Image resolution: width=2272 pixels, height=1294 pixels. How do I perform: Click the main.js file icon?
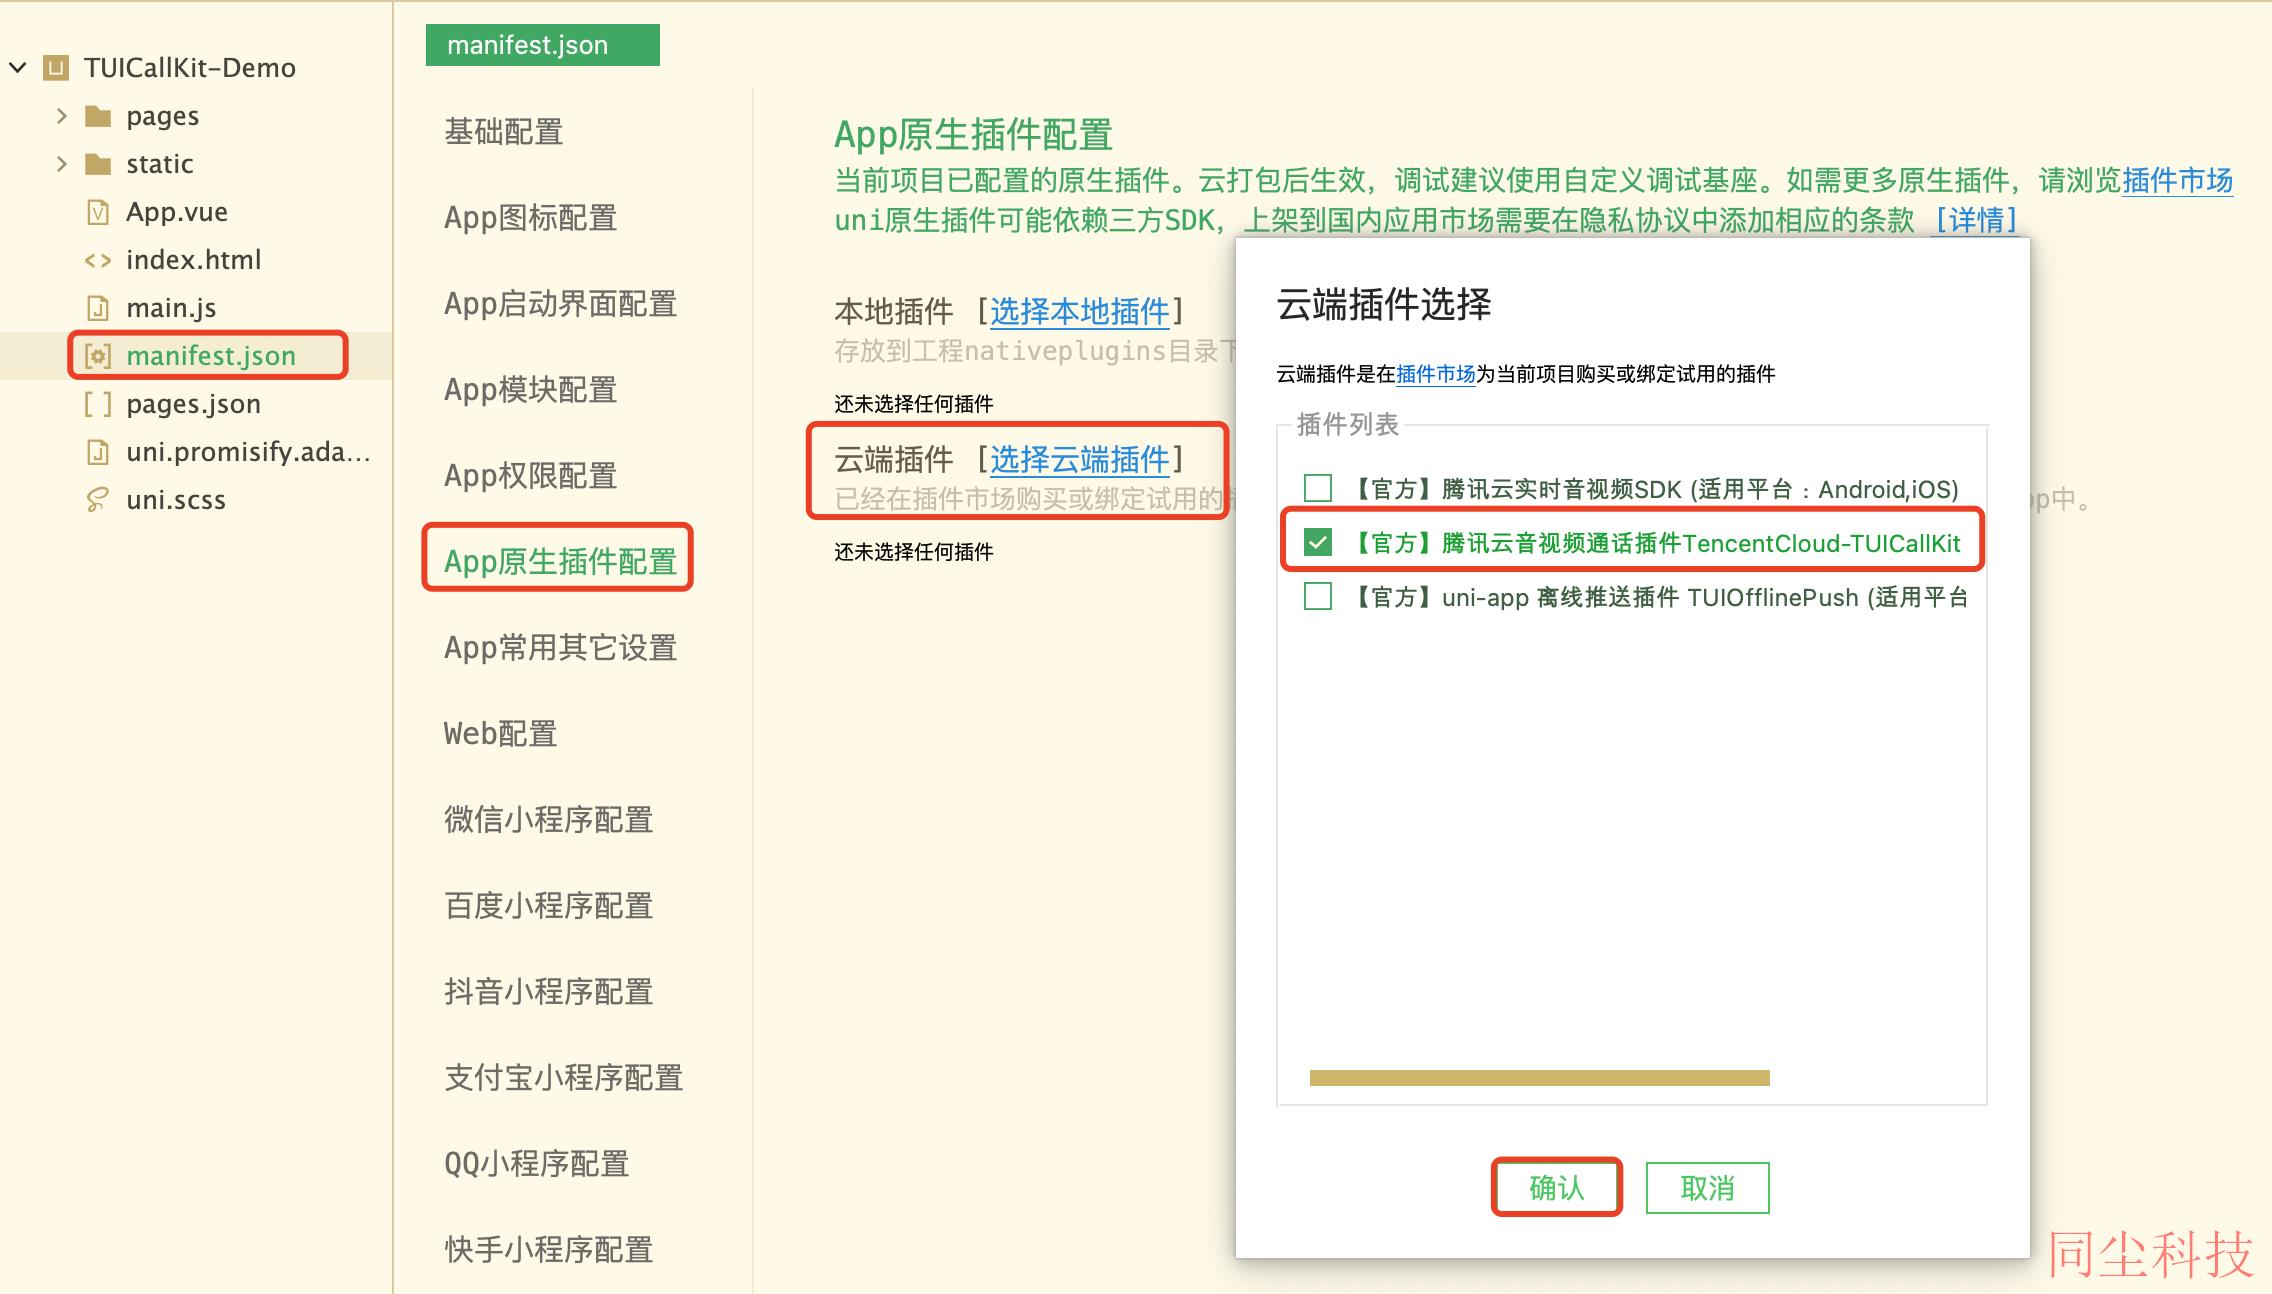98,308
